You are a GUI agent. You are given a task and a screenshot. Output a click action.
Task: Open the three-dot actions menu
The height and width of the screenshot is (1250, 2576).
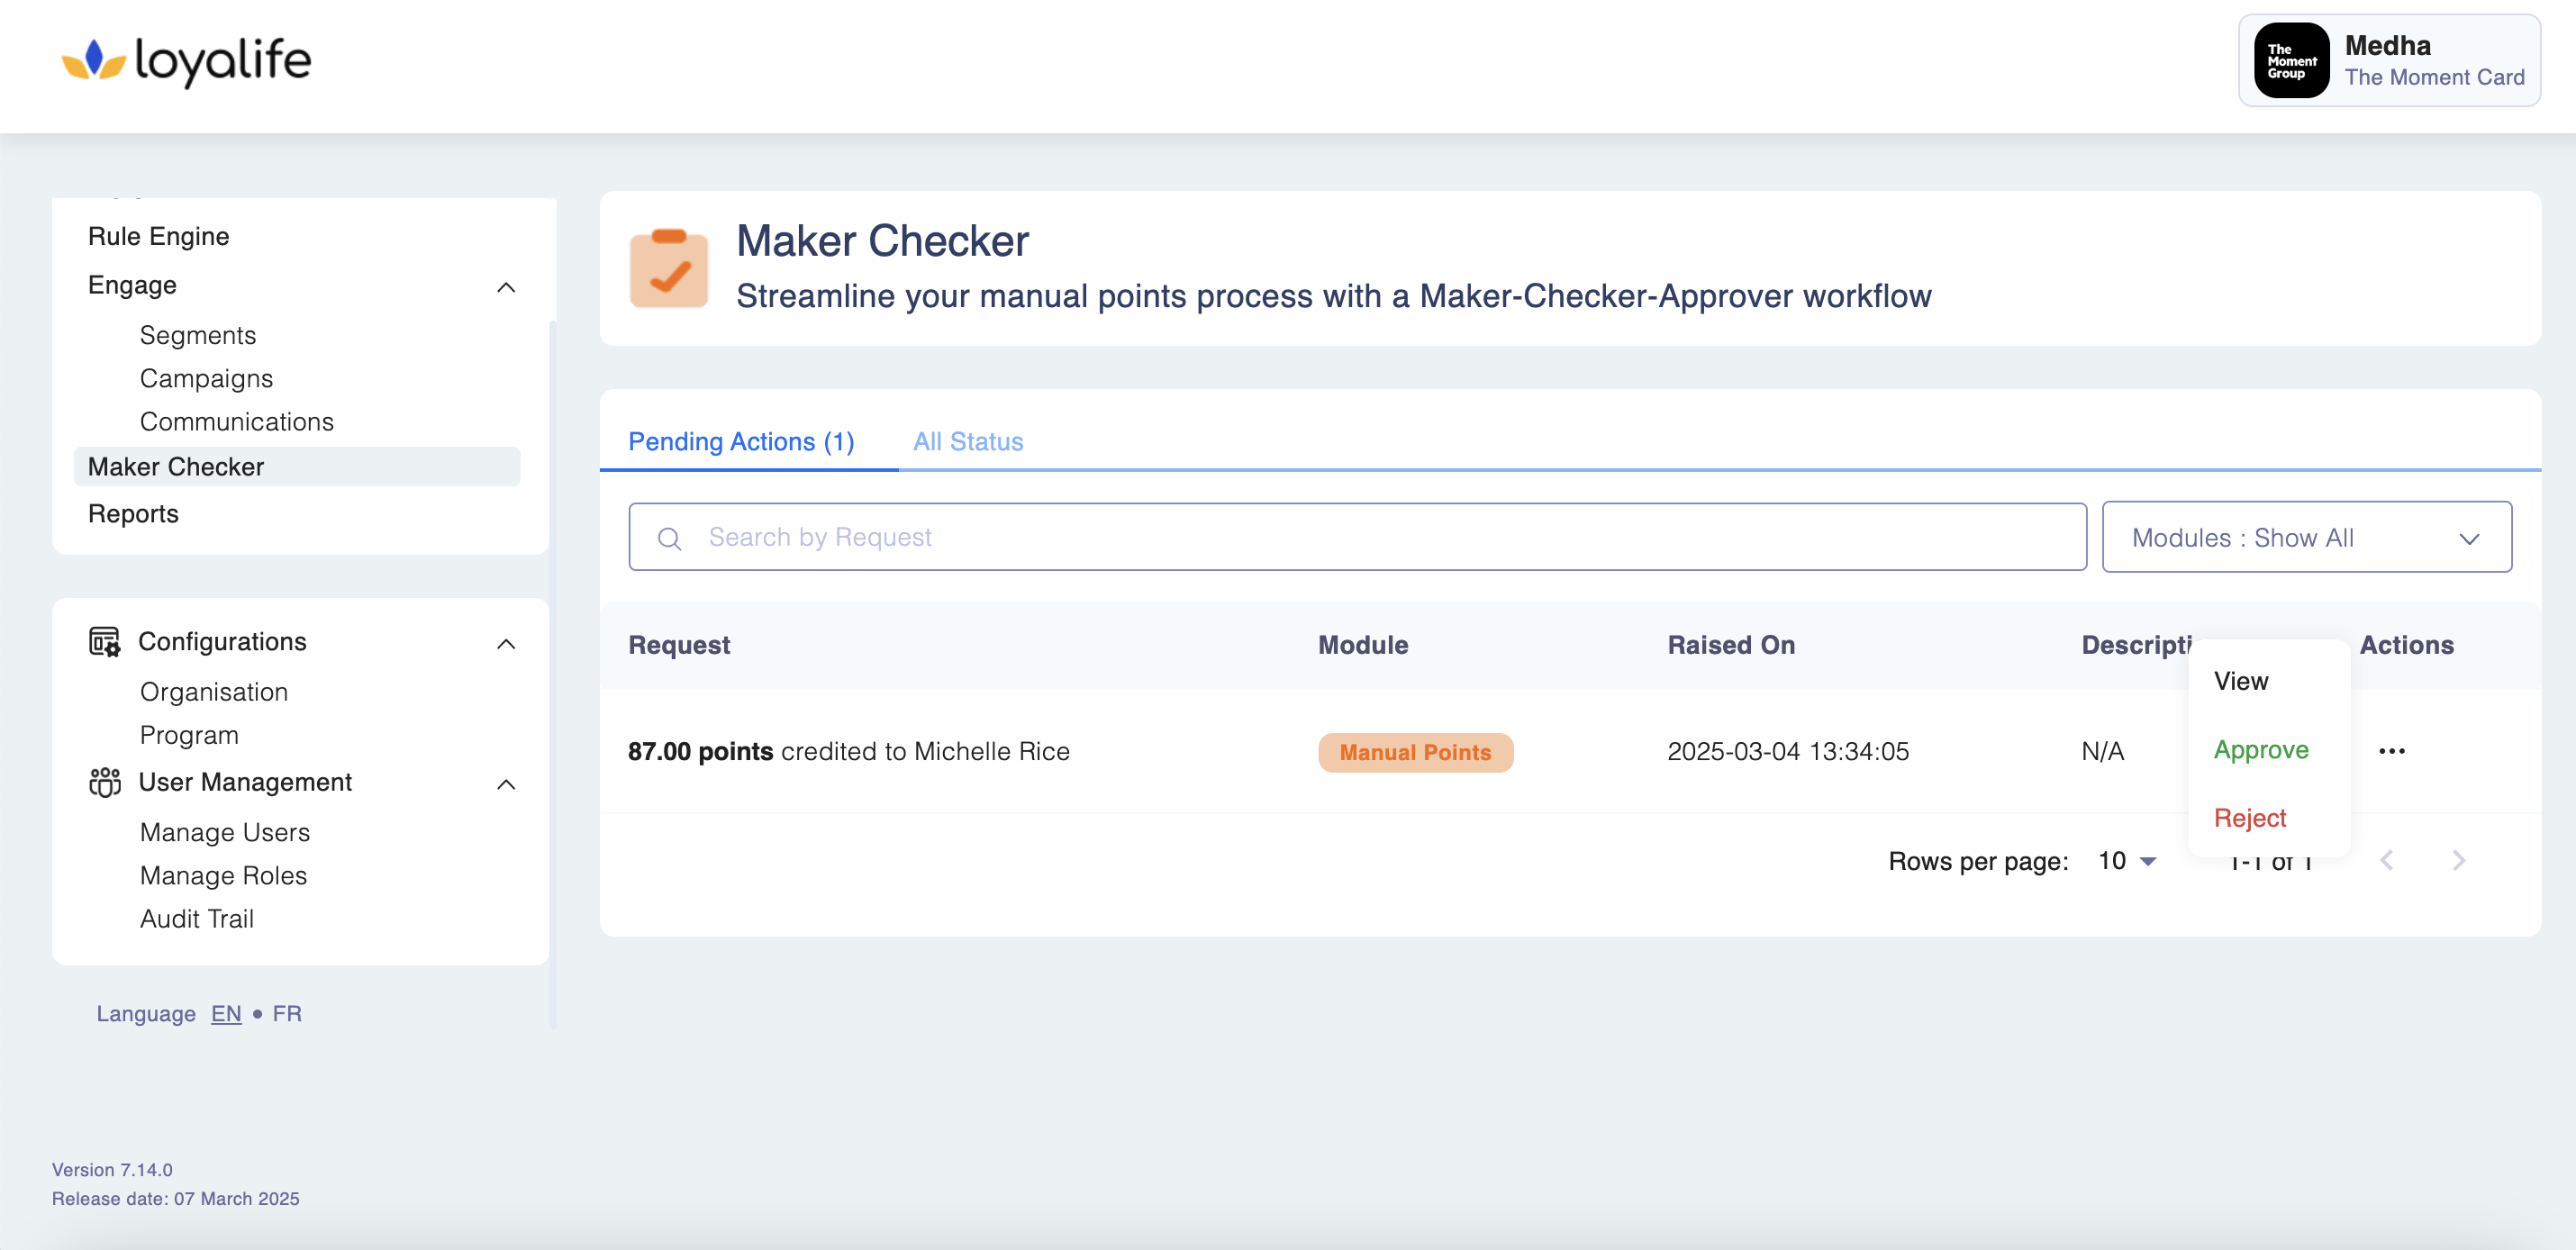click(x=2391, y=751)
